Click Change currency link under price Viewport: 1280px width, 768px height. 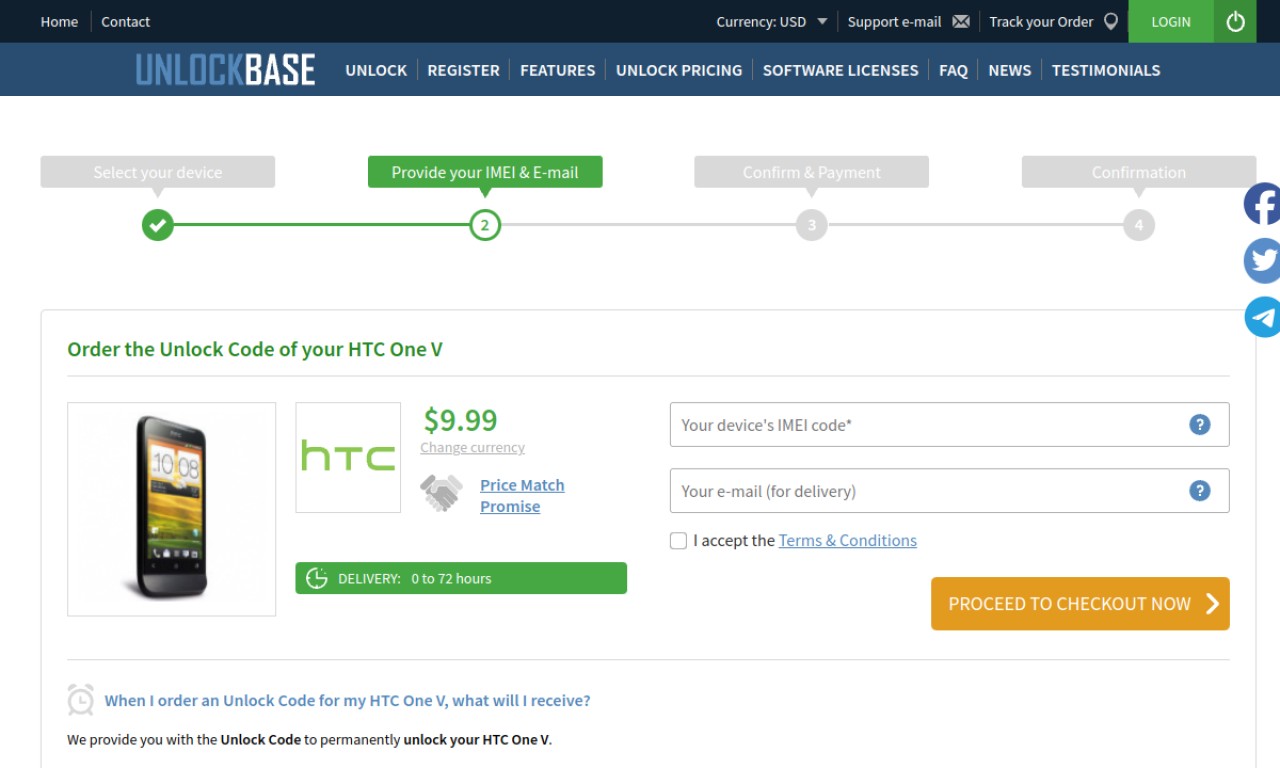point(472,448)
